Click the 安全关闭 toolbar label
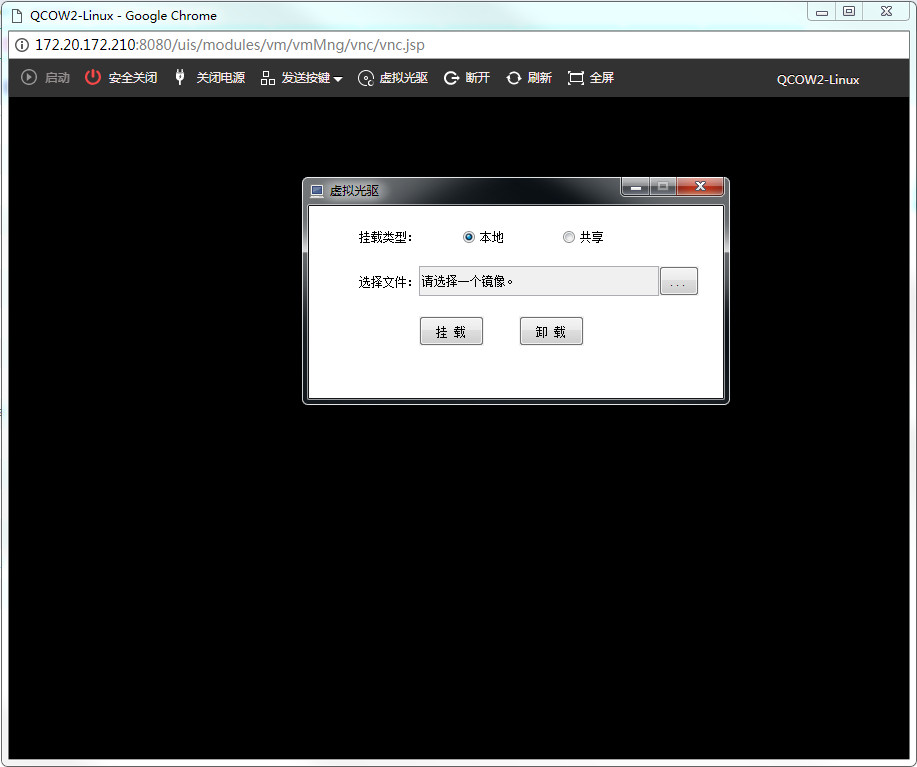Image resolution: width=917 pixels, height=767 pixels. pos(133,78)
